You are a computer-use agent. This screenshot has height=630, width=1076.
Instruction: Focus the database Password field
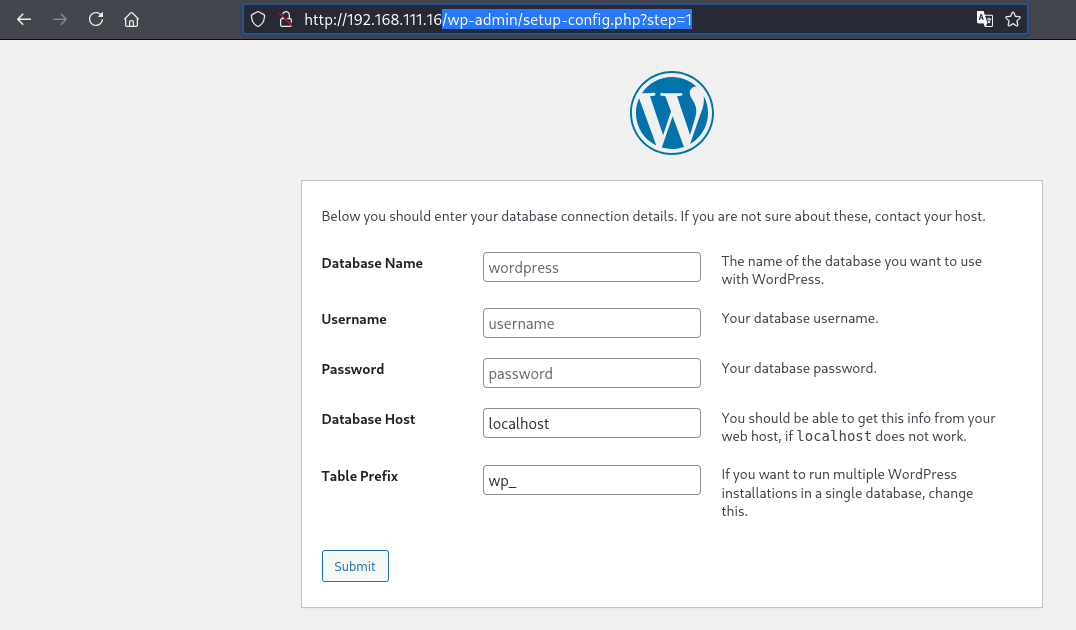point(592,373)
